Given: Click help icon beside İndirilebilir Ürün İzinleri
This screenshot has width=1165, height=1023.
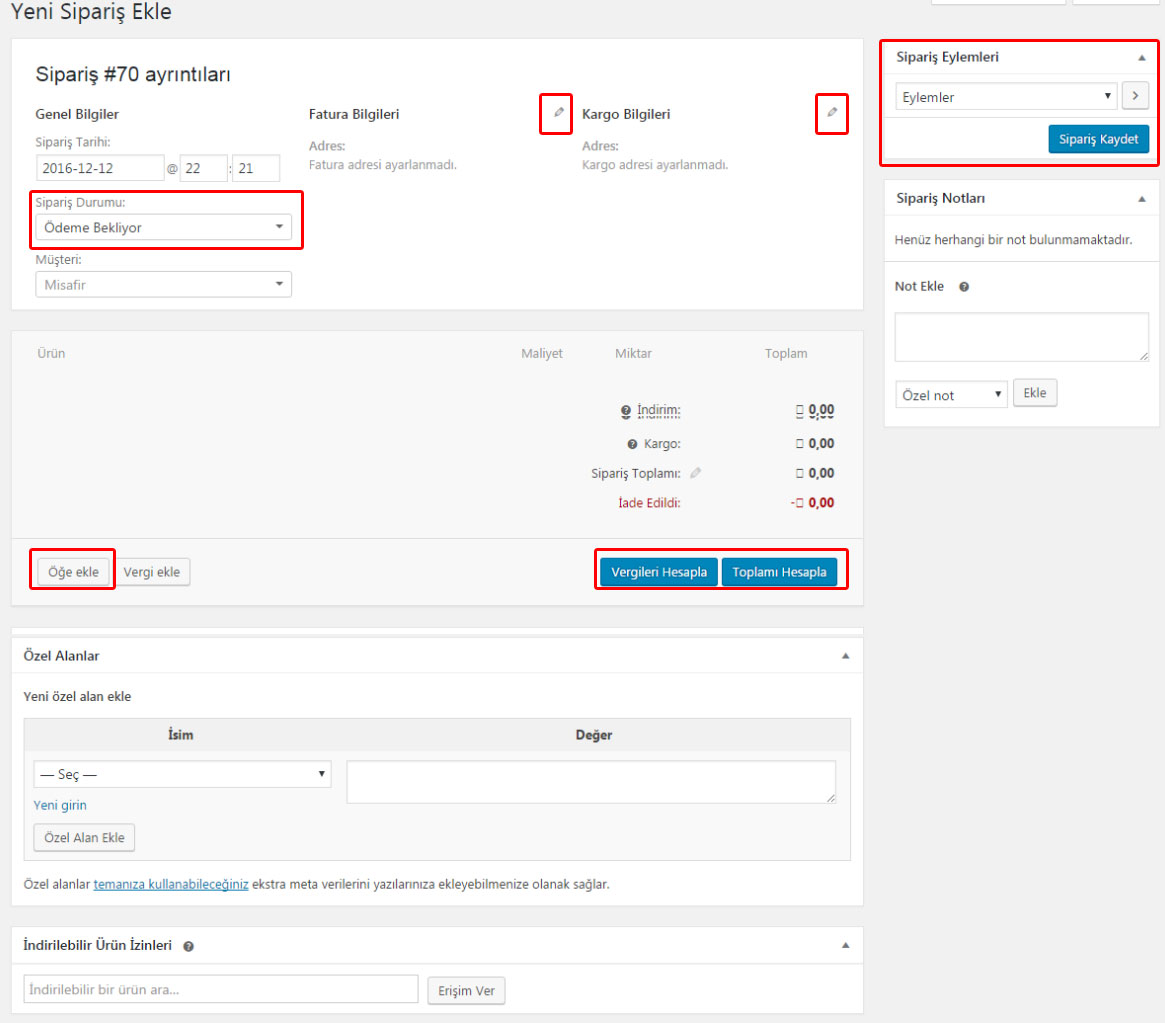Looking at the screenshot, I should coord(189,946).
